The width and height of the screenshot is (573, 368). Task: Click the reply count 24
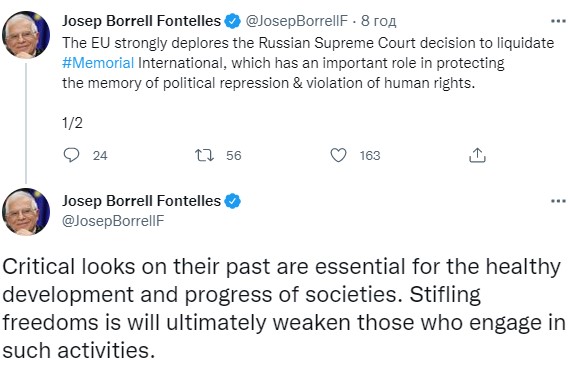(100, 156)
